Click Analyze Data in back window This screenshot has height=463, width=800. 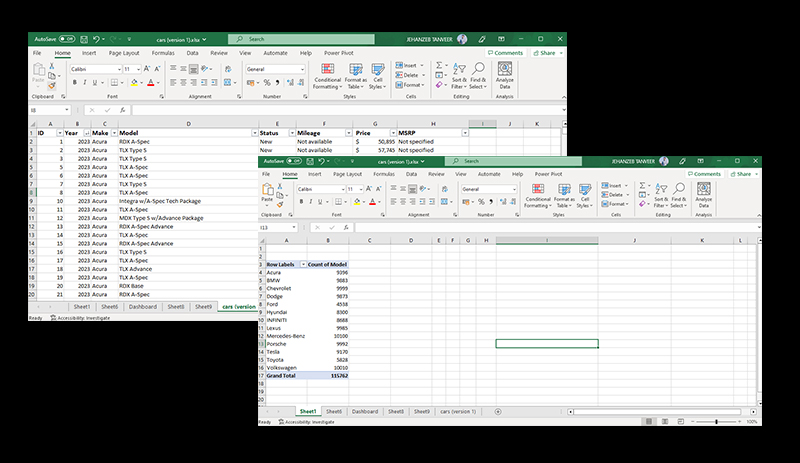pyautogui.click(x=505, y=75)
